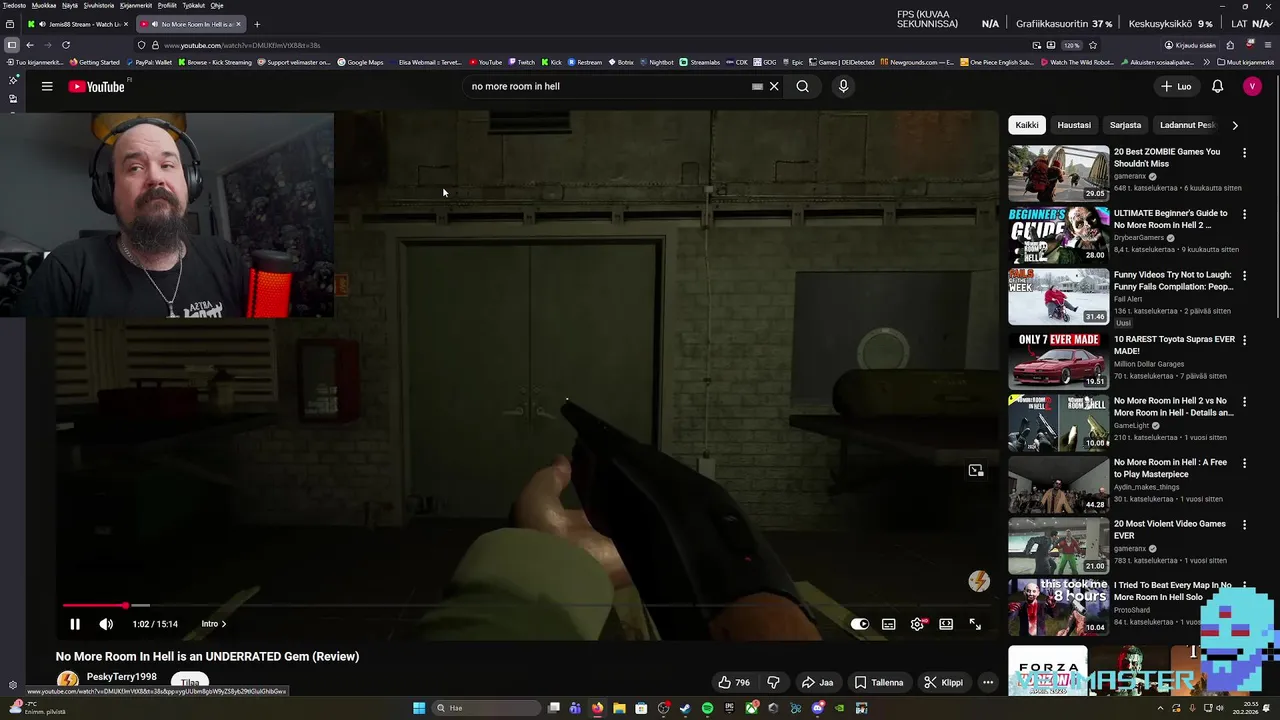Screen dimensions: 1280x720
Task: Pause the video playback
Action: (x=75, y=624)
